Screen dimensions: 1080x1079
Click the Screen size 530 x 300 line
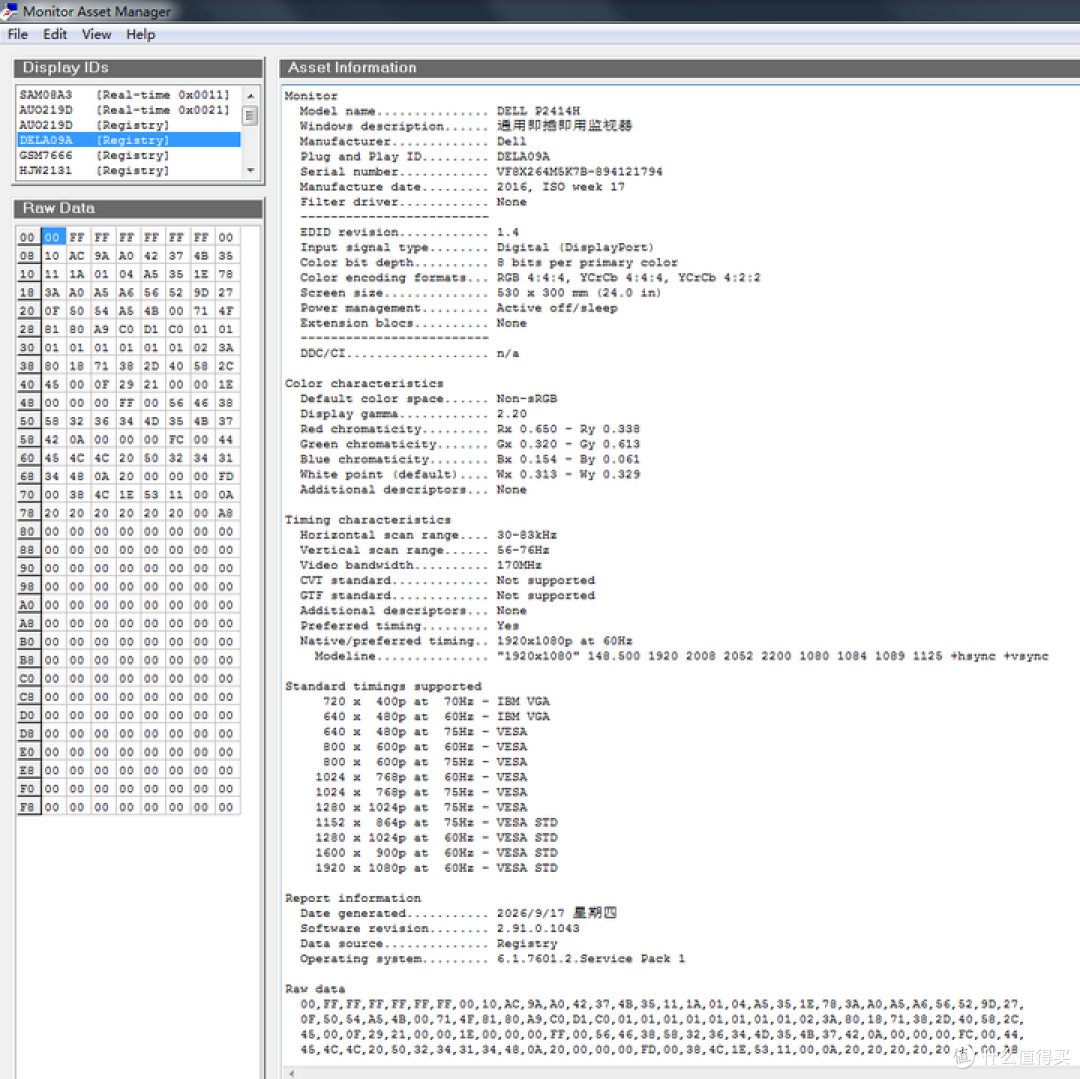[481, 293]
